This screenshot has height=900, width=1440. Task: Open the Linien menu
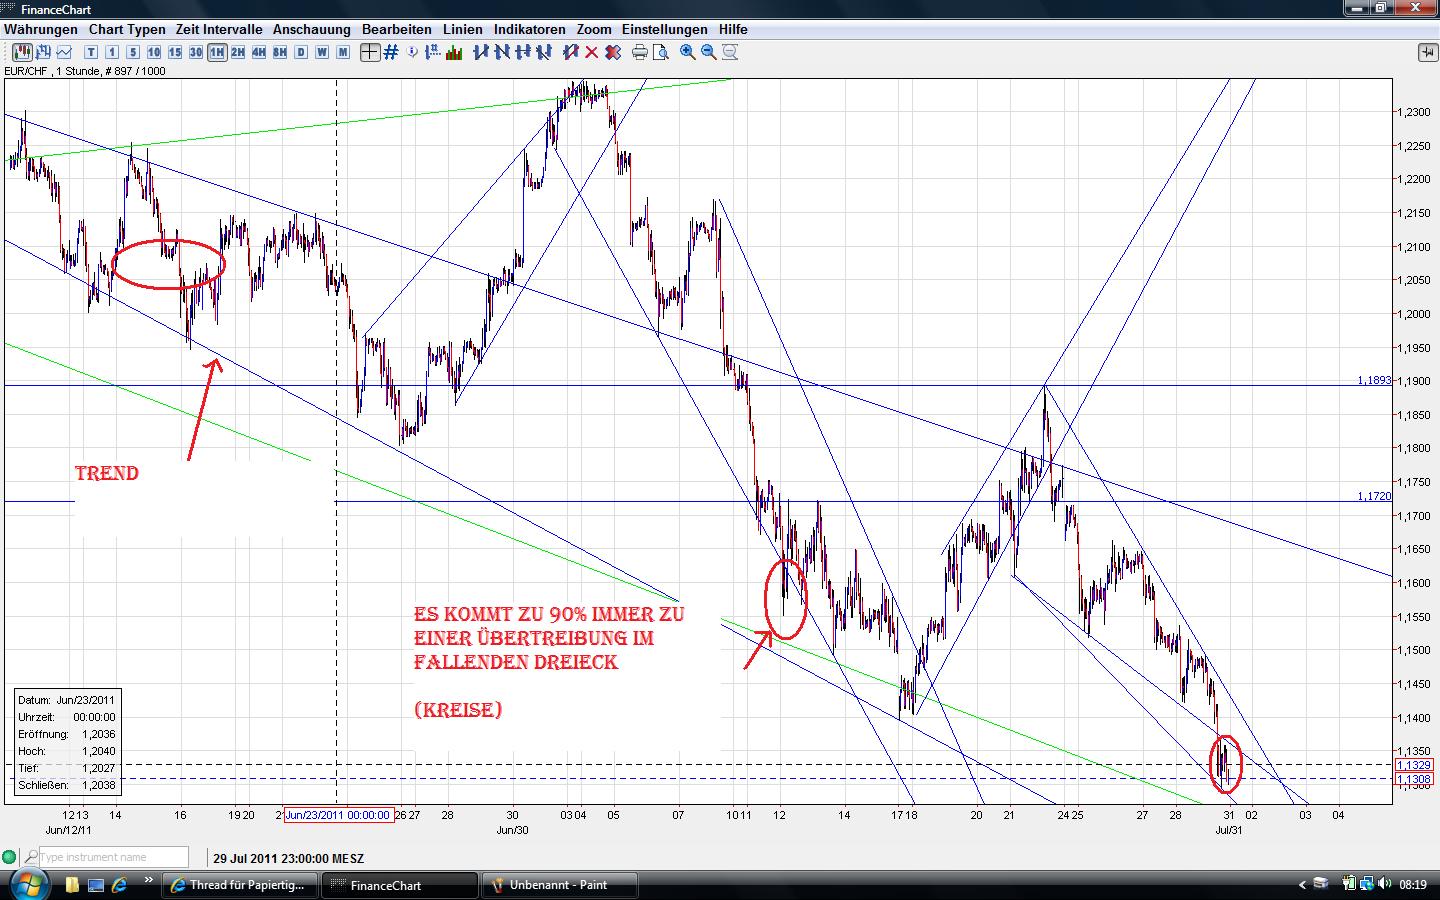[463, 29]
